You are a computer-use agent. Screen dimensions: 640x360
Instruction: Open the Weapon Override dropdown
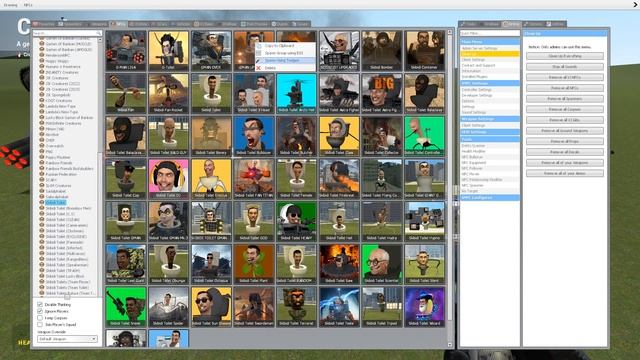tap(67, 339)
